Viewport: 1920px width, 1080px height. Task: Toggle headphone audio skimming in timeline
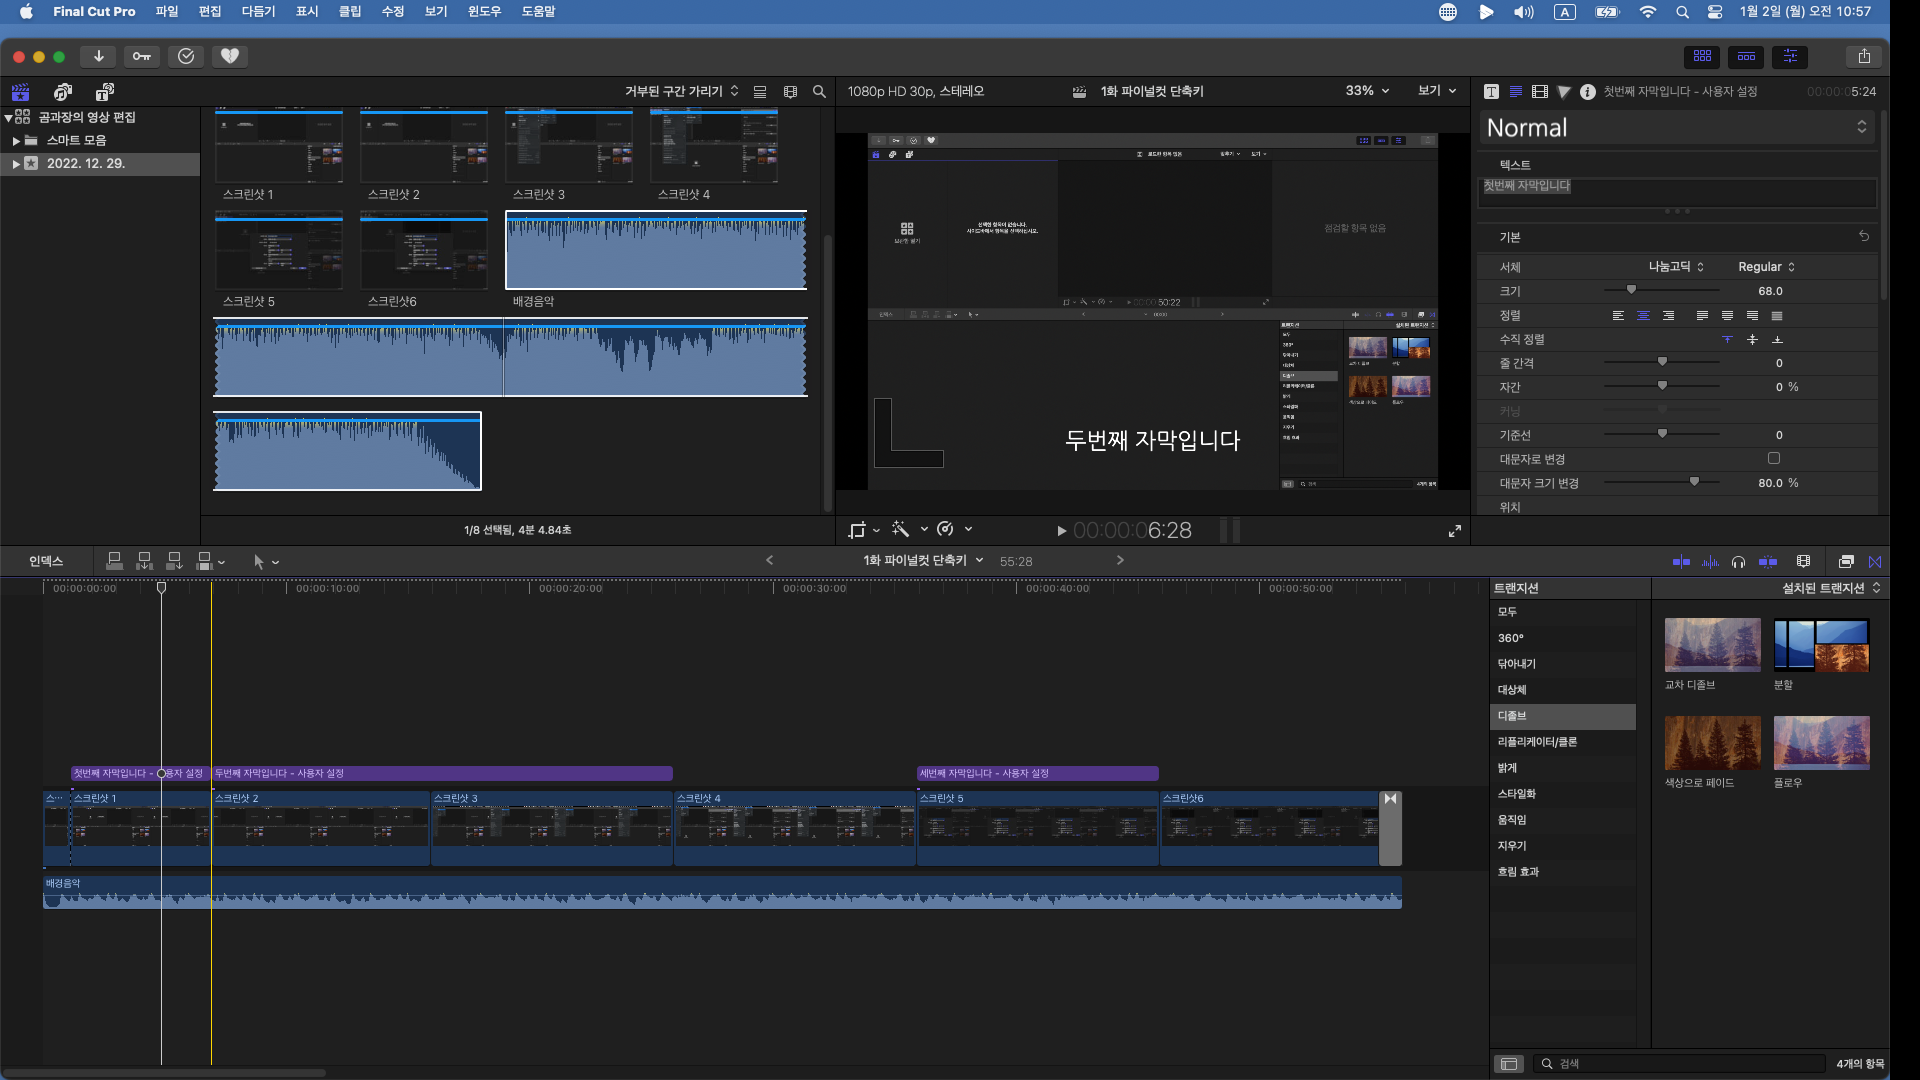pos(1739,562)
